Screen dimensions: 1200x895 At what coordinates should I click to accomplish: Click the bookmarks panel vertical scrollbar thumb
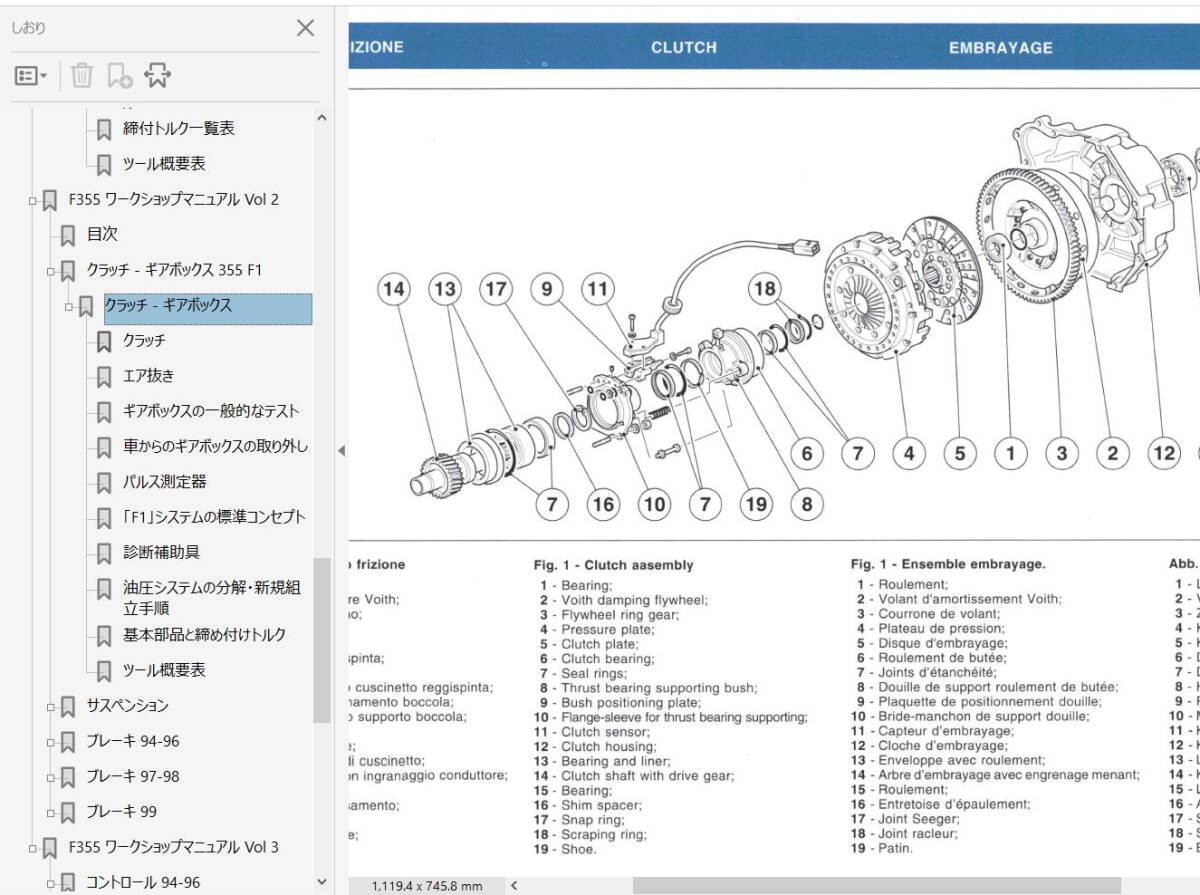[x=321, y=640]
